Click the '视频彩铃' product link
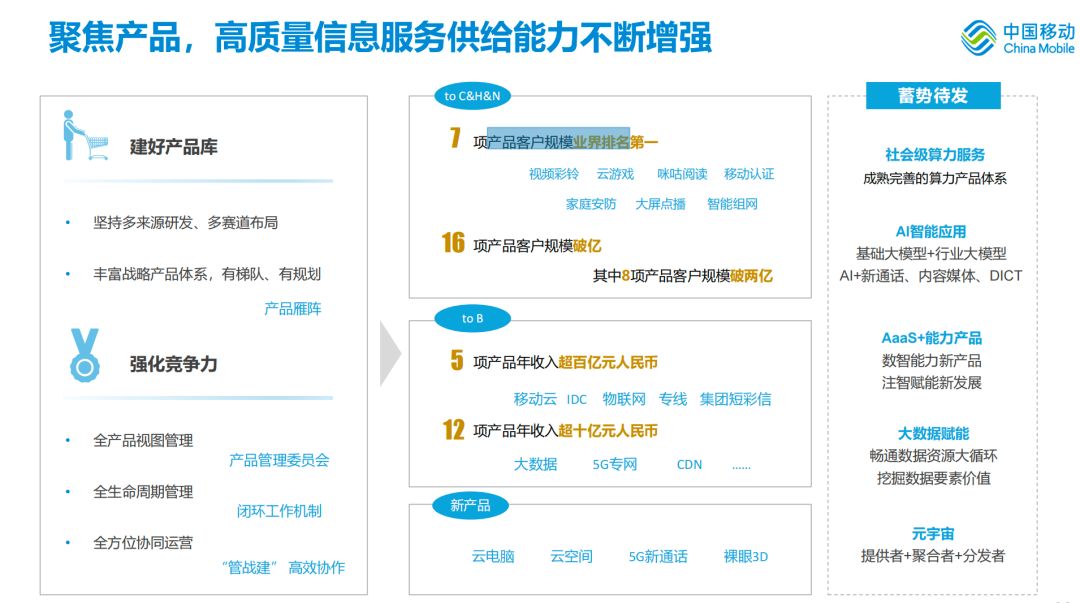Screen dimensions: 1080x603 553,174
